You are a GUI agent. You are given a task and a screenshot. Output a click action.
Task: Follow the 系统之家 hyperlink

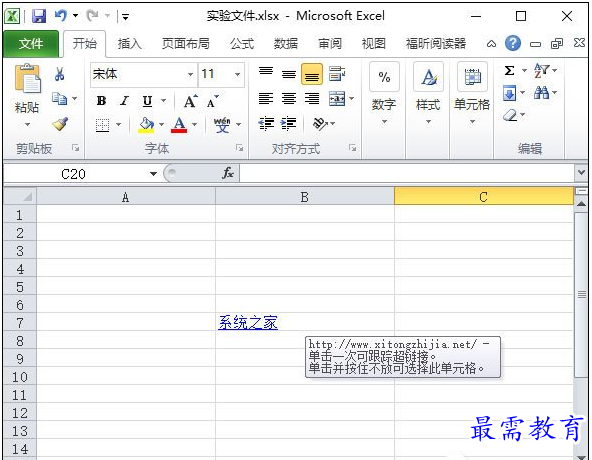[248, 323]
